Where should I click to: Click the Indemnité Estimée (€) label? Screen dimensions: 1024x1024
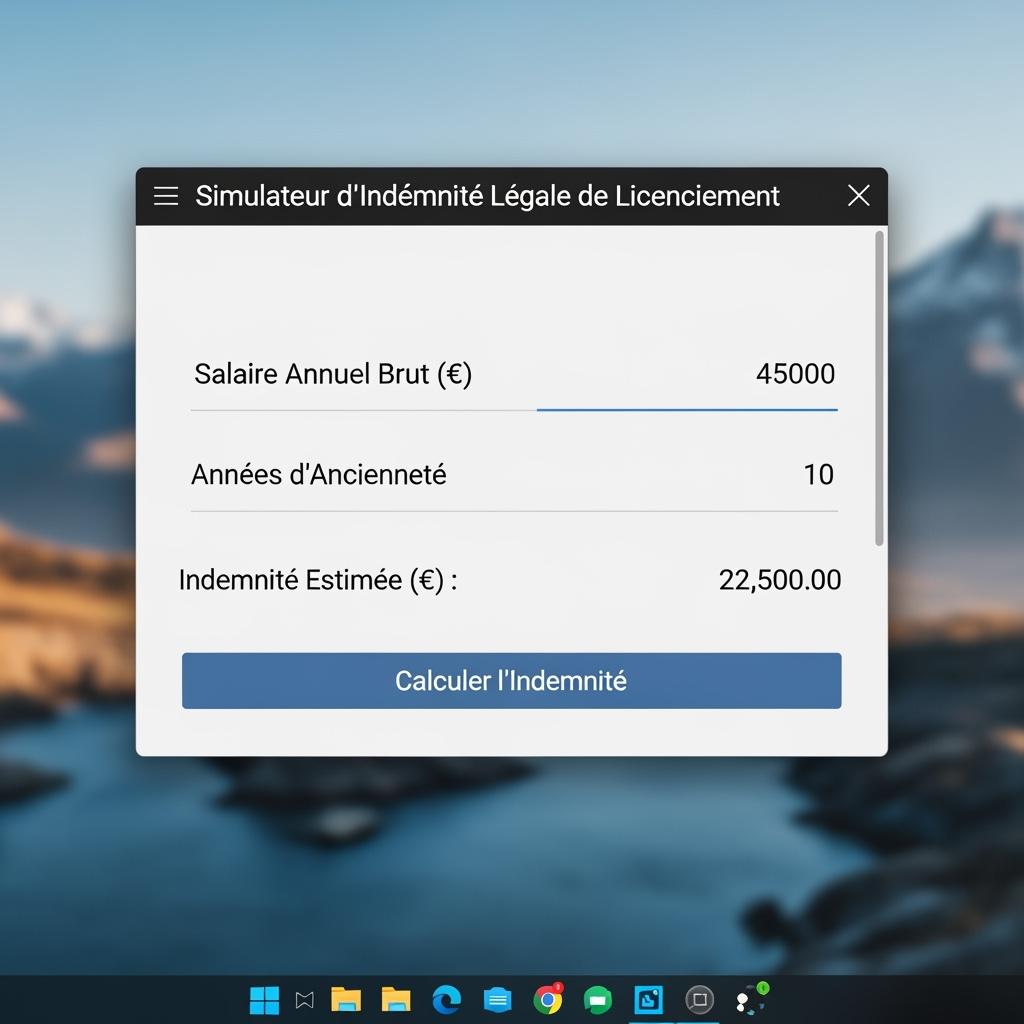[x=318, y=580]
